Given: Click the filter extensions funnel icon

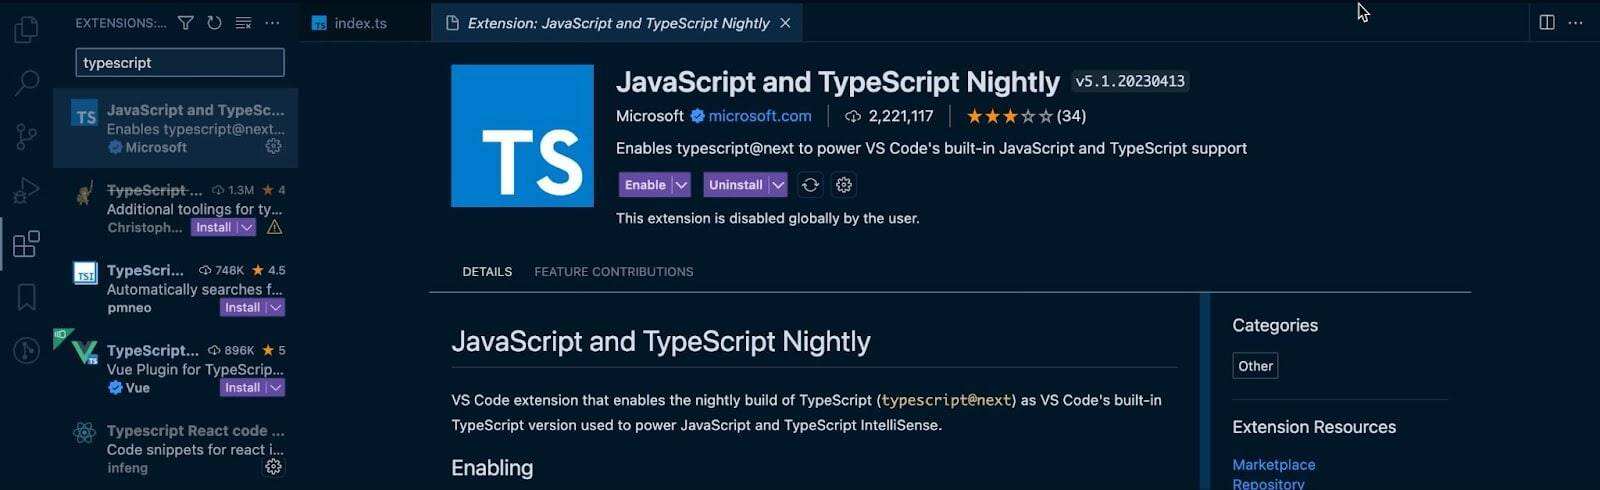Looking at the screenshot, I should pyautogui.click(x=186, y=23).
